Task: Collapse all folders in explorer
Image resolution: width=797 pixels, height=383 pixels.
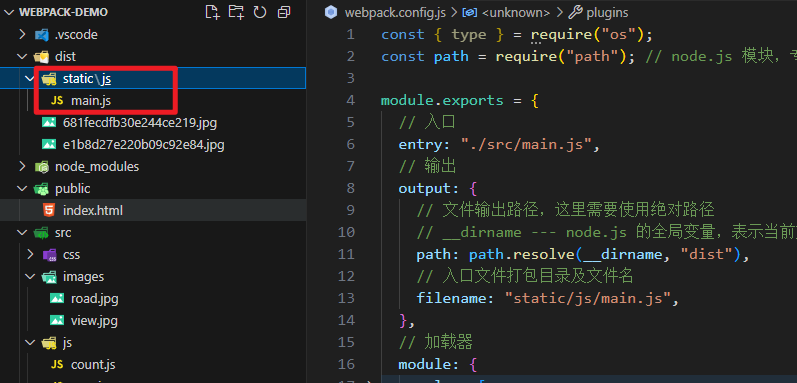Action: coord(284,12)
